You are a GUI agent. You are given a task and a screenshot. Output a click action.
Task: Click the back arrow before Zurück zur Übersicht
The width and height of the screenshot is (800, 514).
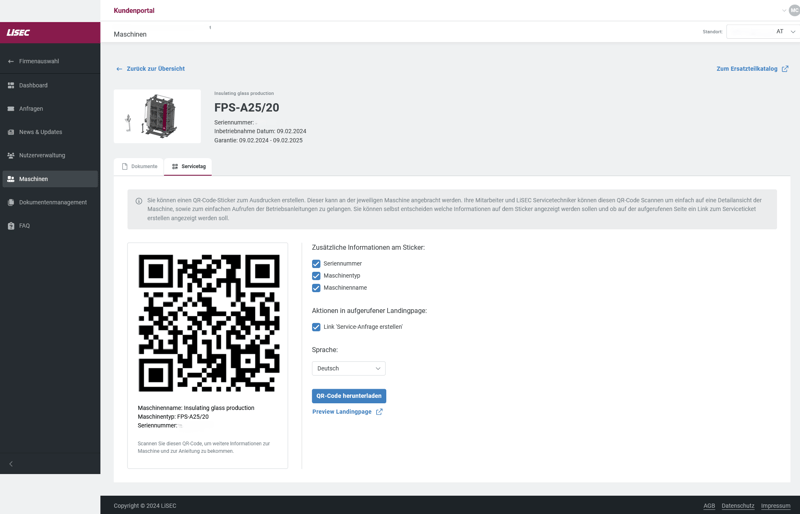click(119, 69)
